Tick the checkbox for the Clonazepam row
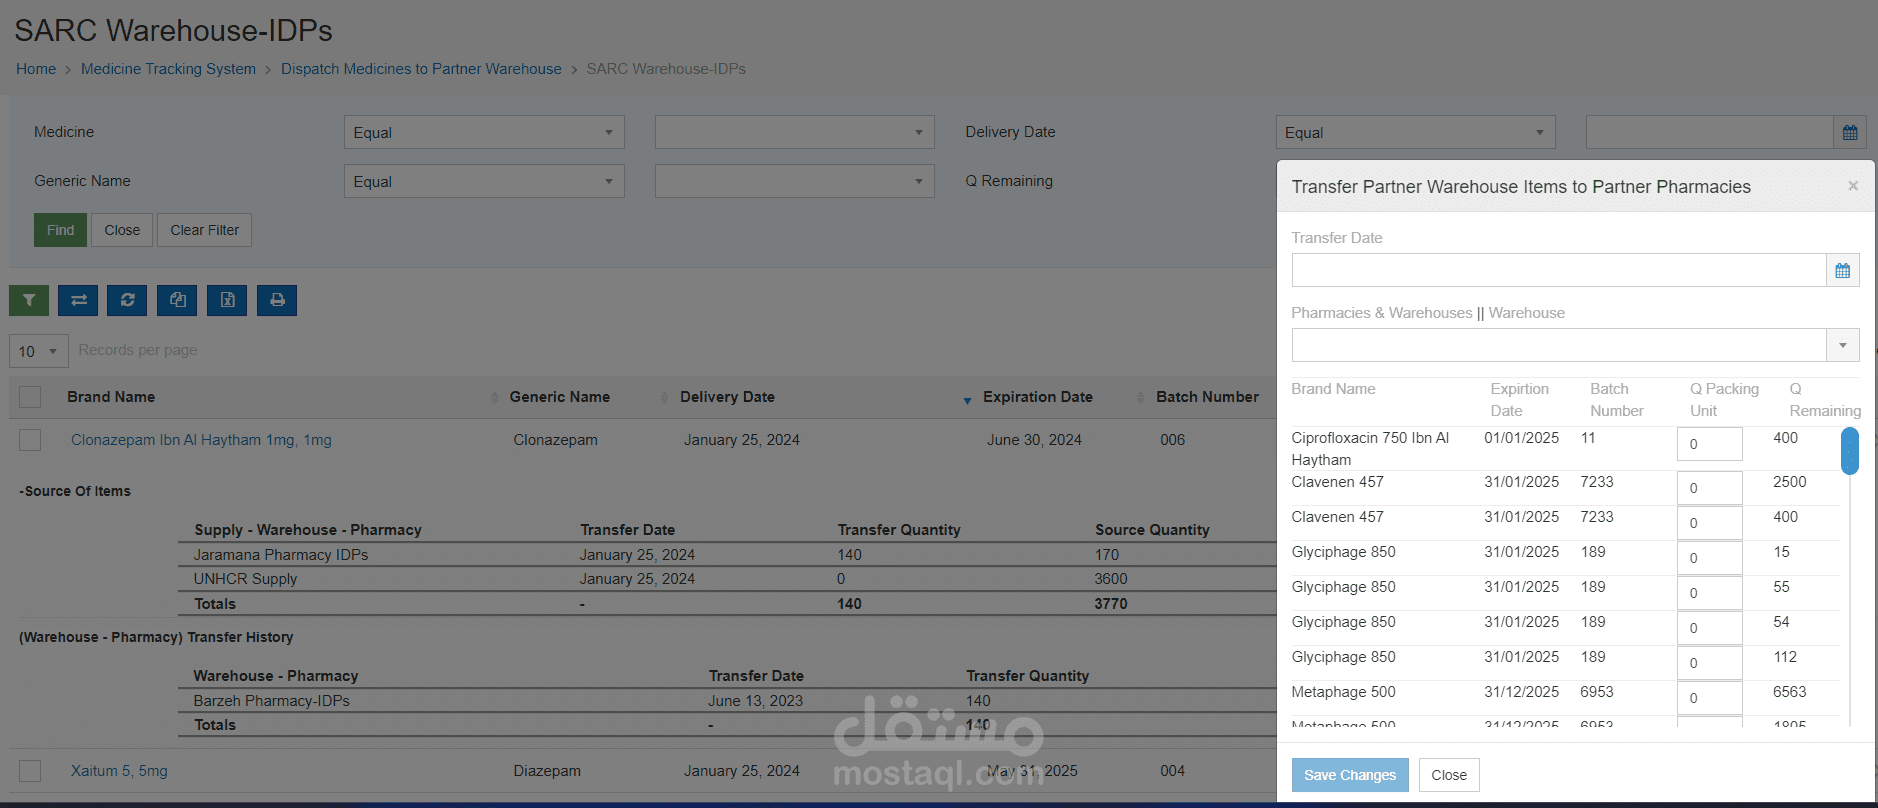This screenshot has height=808, width=1878. [30, 440]
